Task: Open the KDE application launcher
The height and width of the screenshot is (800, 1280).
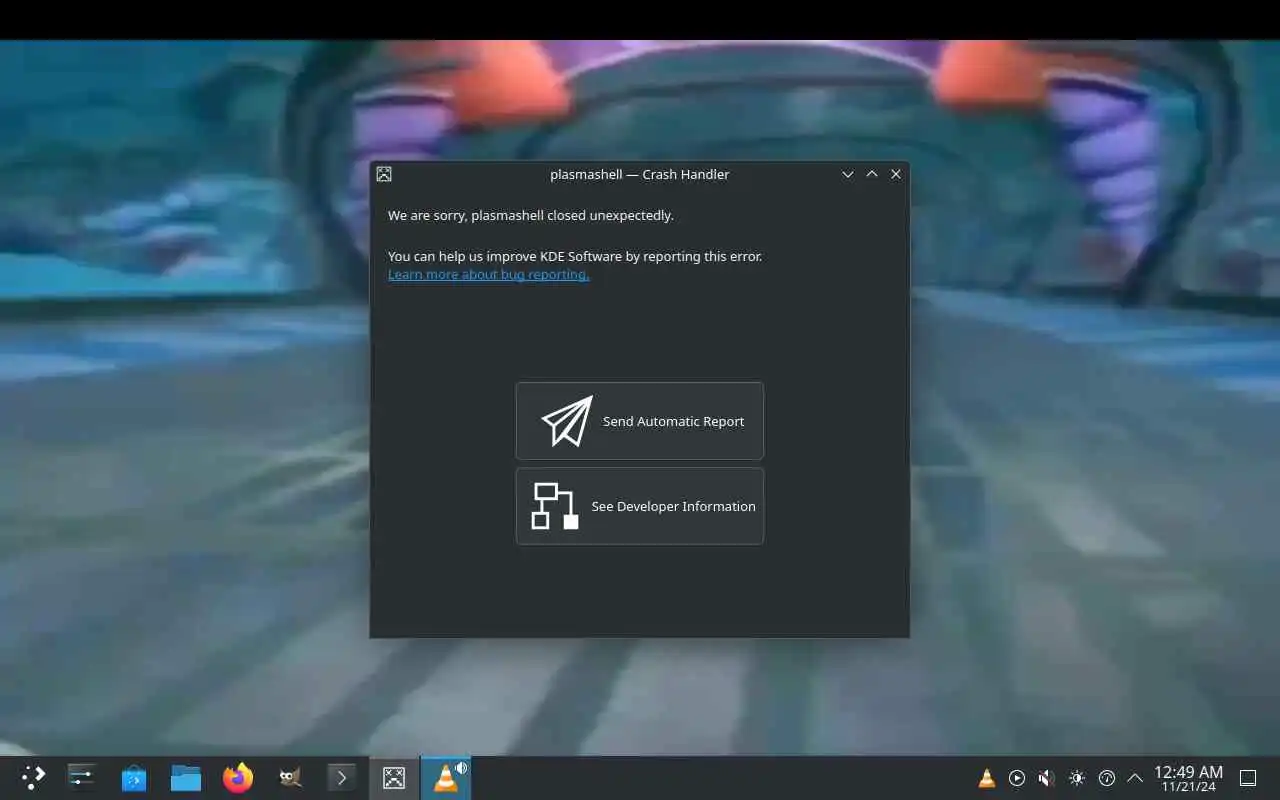Action: (x=33, y=777)
